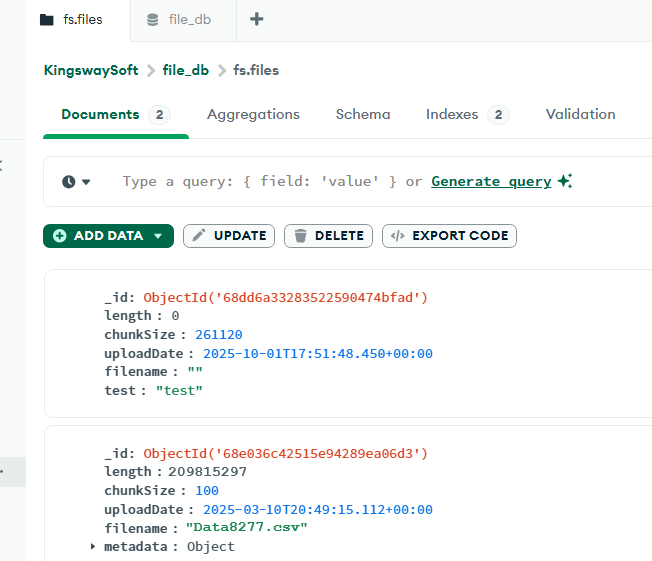
Task: Click the UPDATE button
Action: point(229,236)
